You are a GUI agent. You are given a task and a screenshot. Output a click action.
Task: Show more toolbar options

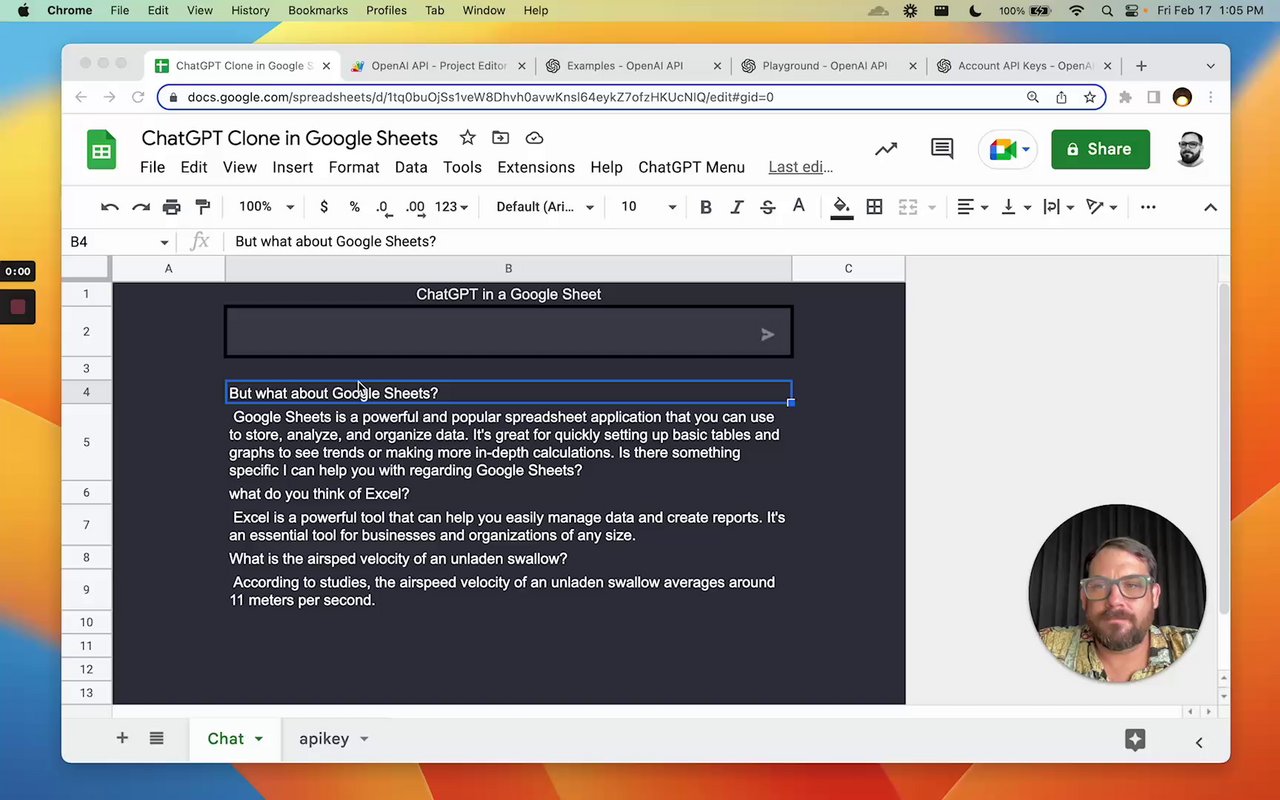(x=1148, y=207)
